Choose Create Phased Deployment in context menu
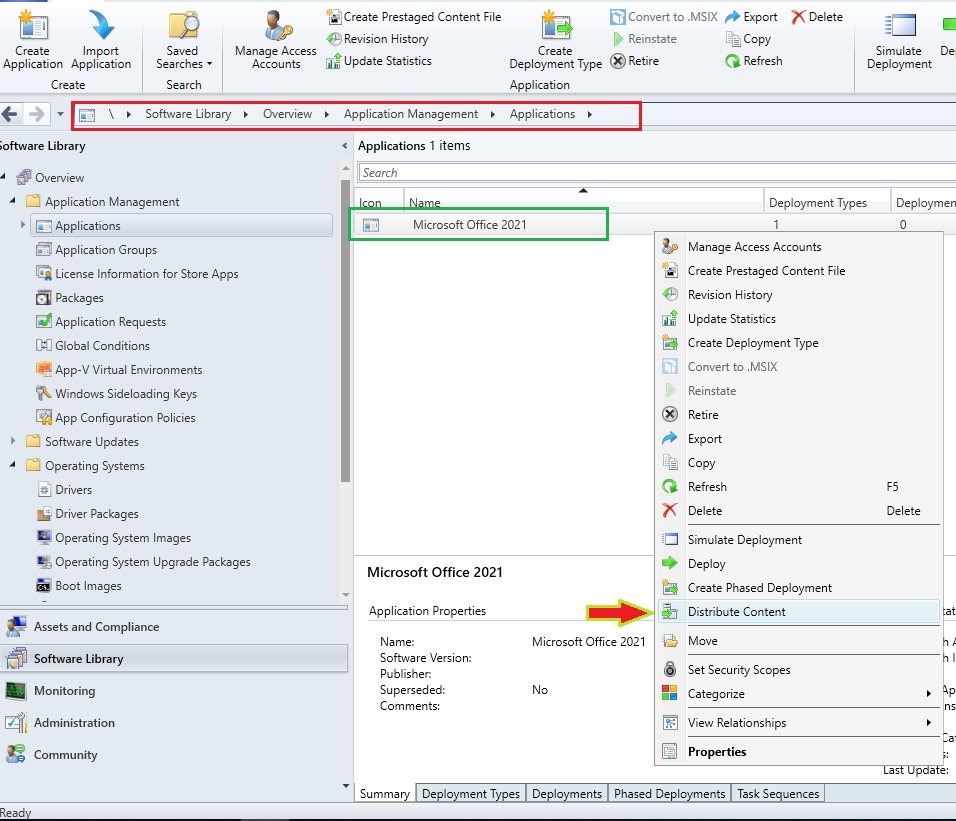This screenshot has width=956, height=821. point(798,588)
